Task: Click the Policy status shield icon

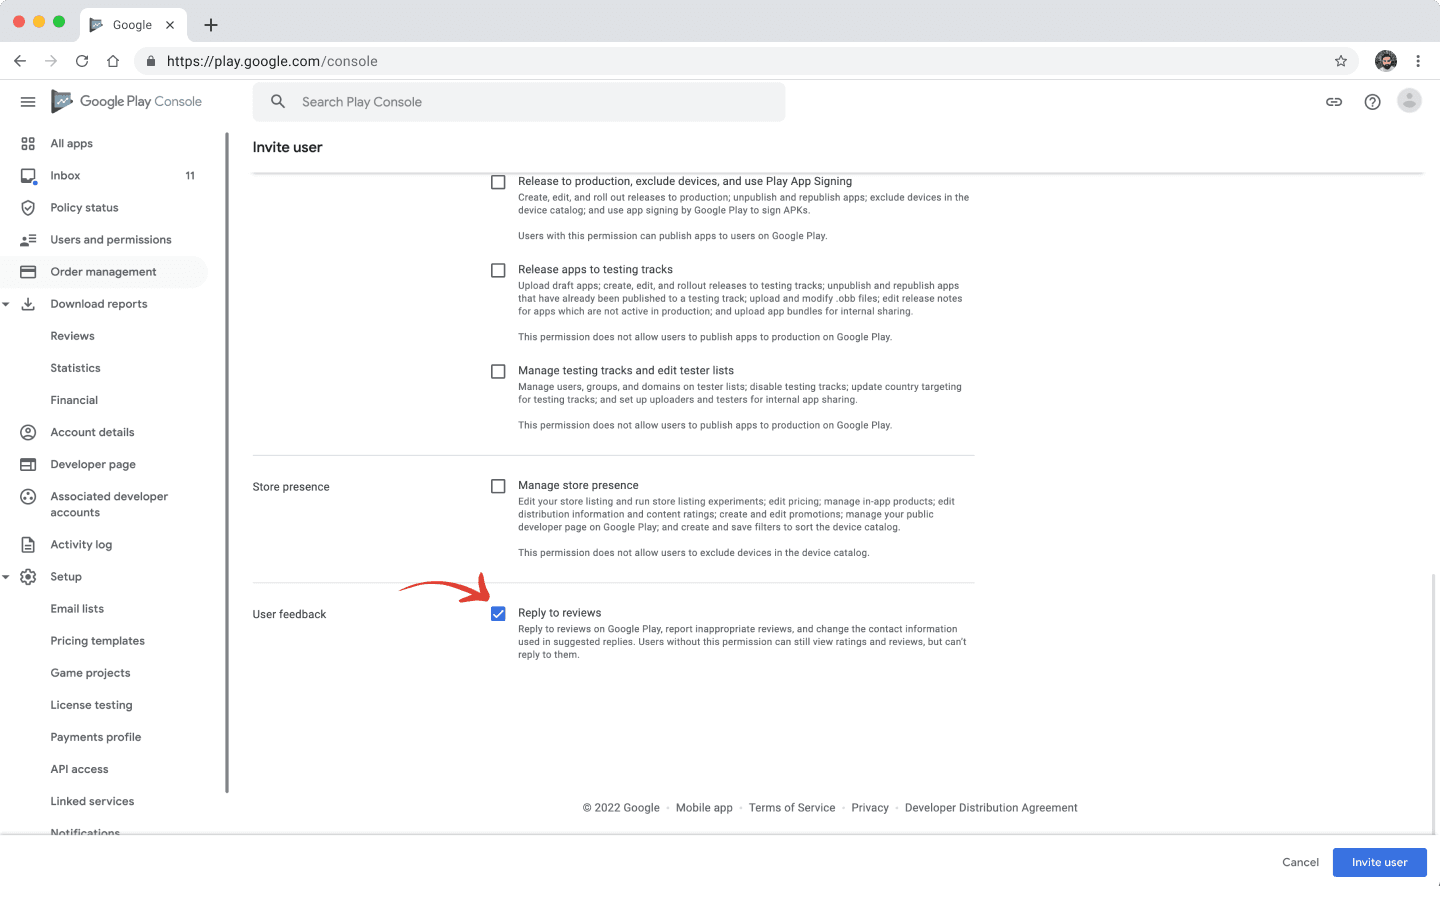Action: pos(28,208)
